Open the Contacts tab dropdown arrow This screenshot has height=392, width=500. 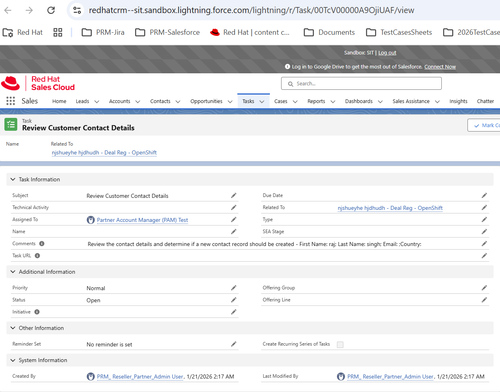click(x=178, y=102)
